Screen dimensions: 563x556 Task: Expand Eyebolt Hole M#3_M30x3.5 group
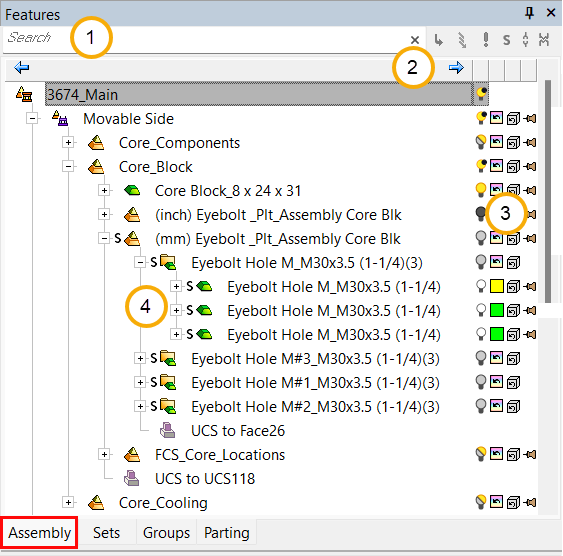coord(140,358)
